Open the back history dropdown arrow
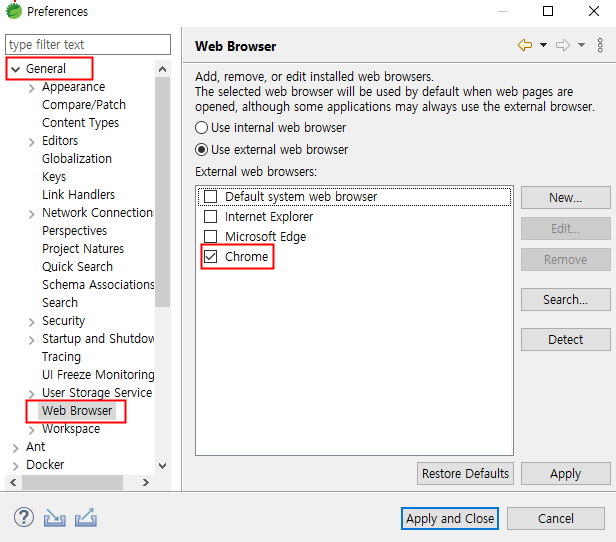This screenshot has width=616, height=542. point(543,45)
